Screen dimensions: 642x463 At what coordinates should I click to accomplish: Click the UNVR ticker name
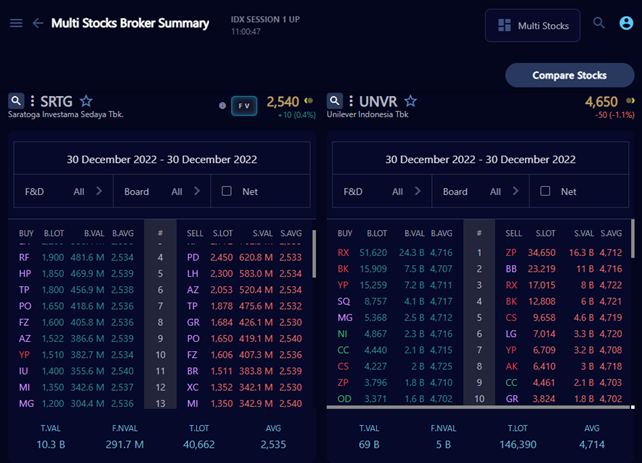[x=378, y=101]
